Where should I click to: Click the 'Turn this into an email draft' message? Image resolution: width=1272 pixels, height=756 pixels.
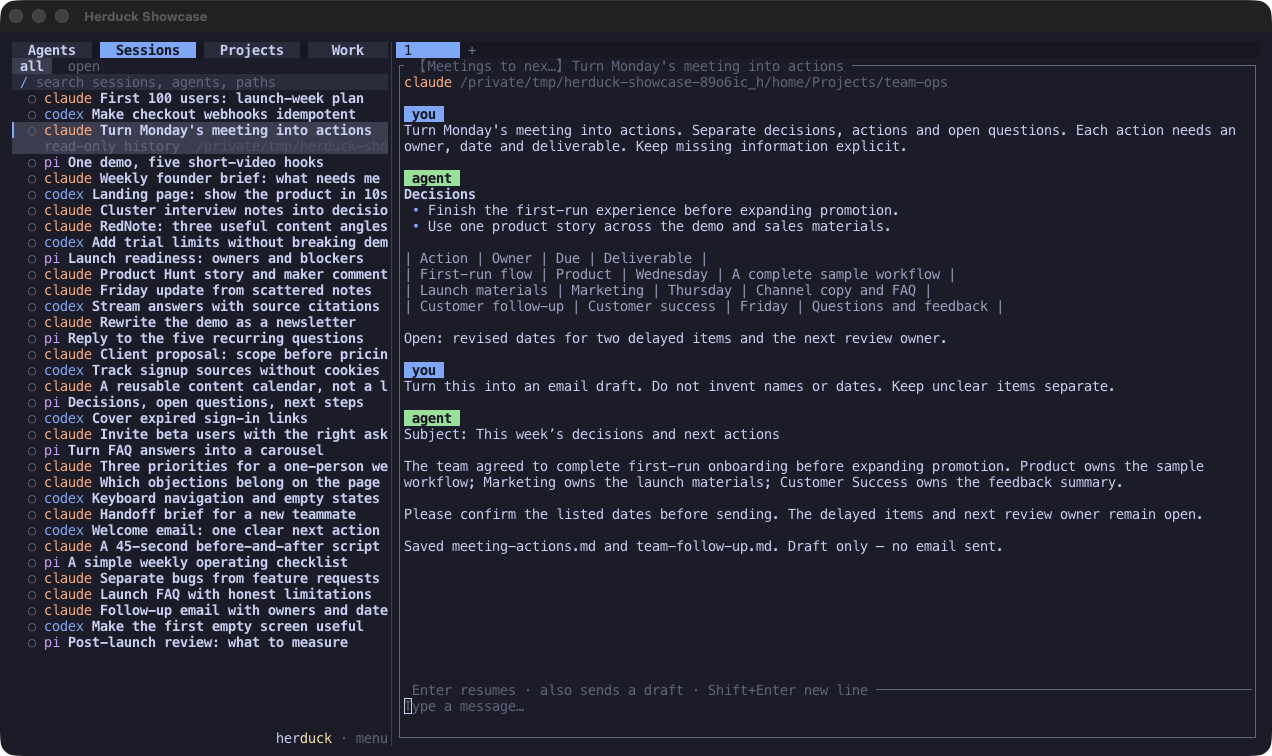tap(759, 386)
